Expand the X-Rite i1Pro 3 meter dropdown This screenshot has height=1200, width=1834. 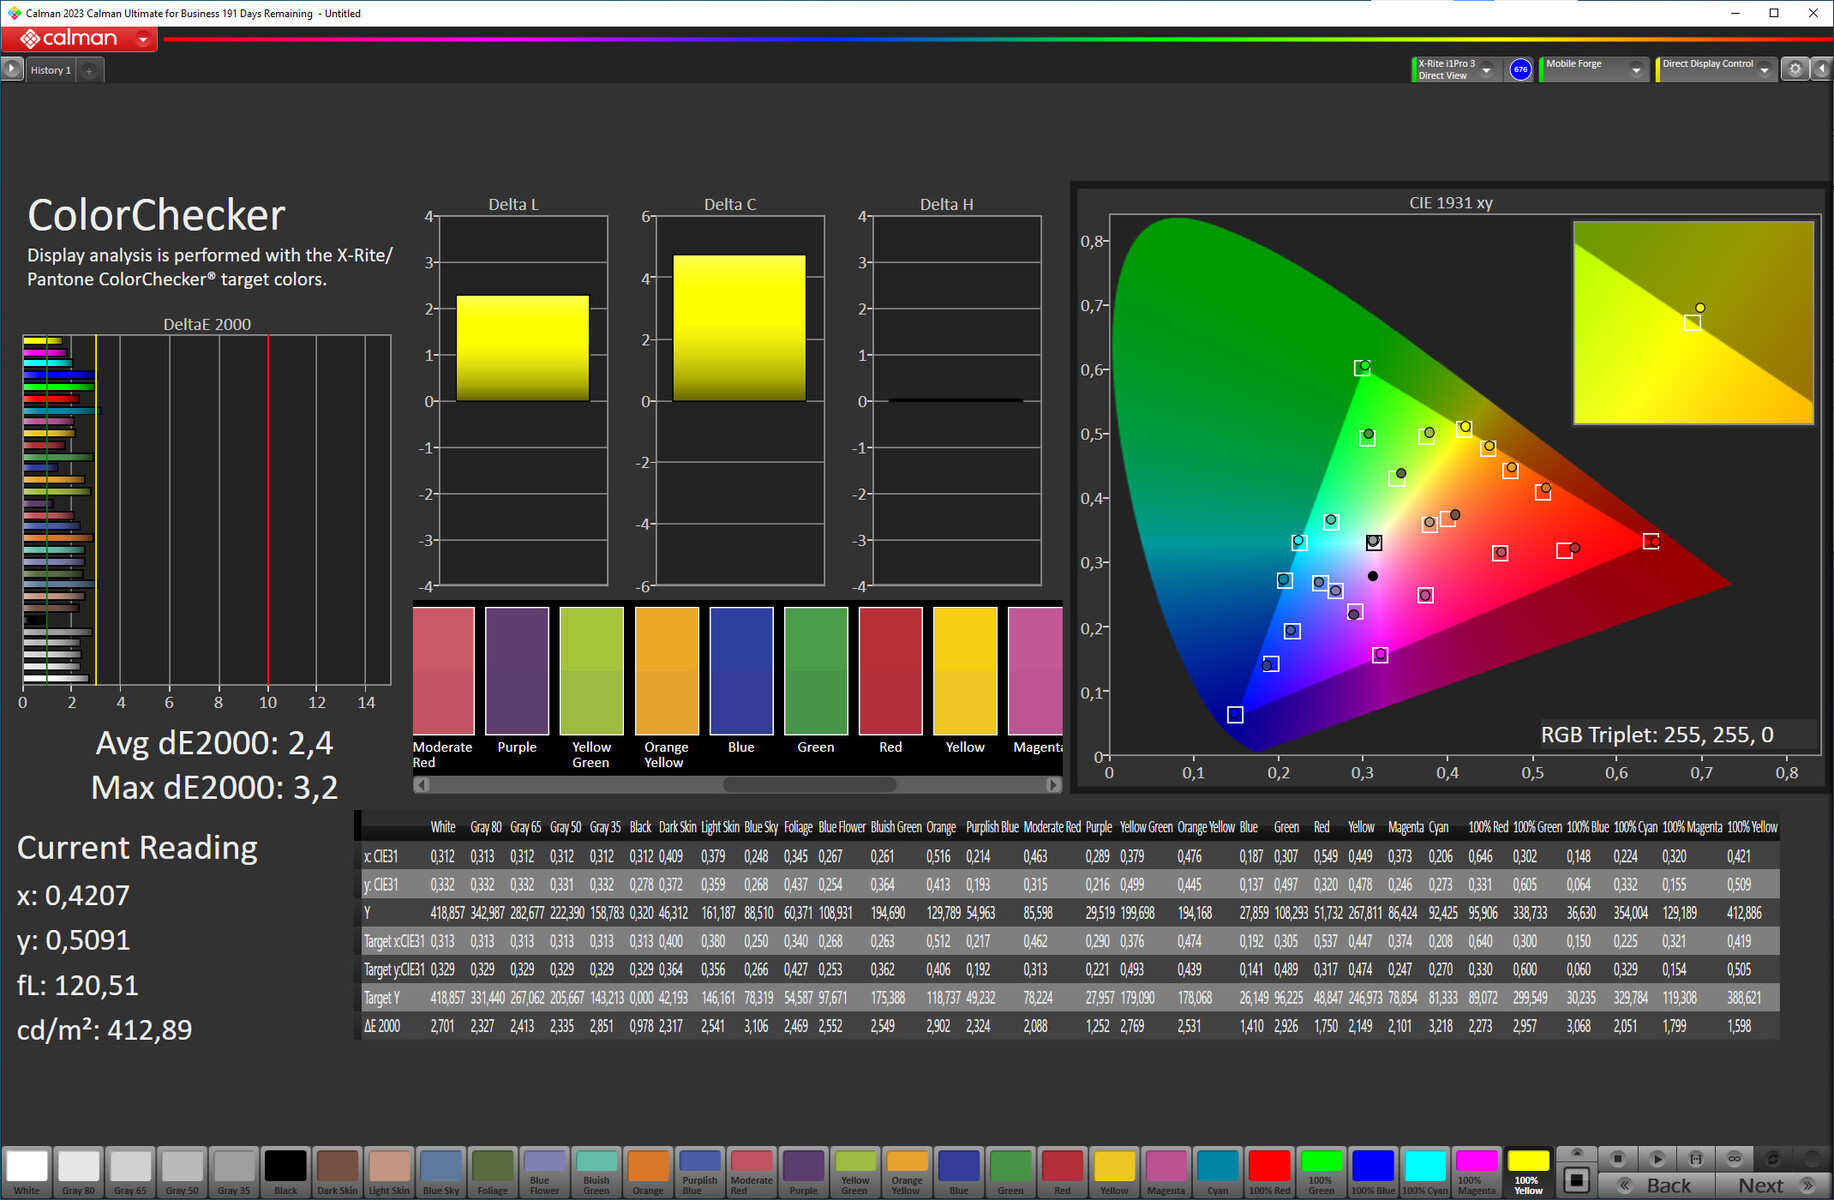1486,70
